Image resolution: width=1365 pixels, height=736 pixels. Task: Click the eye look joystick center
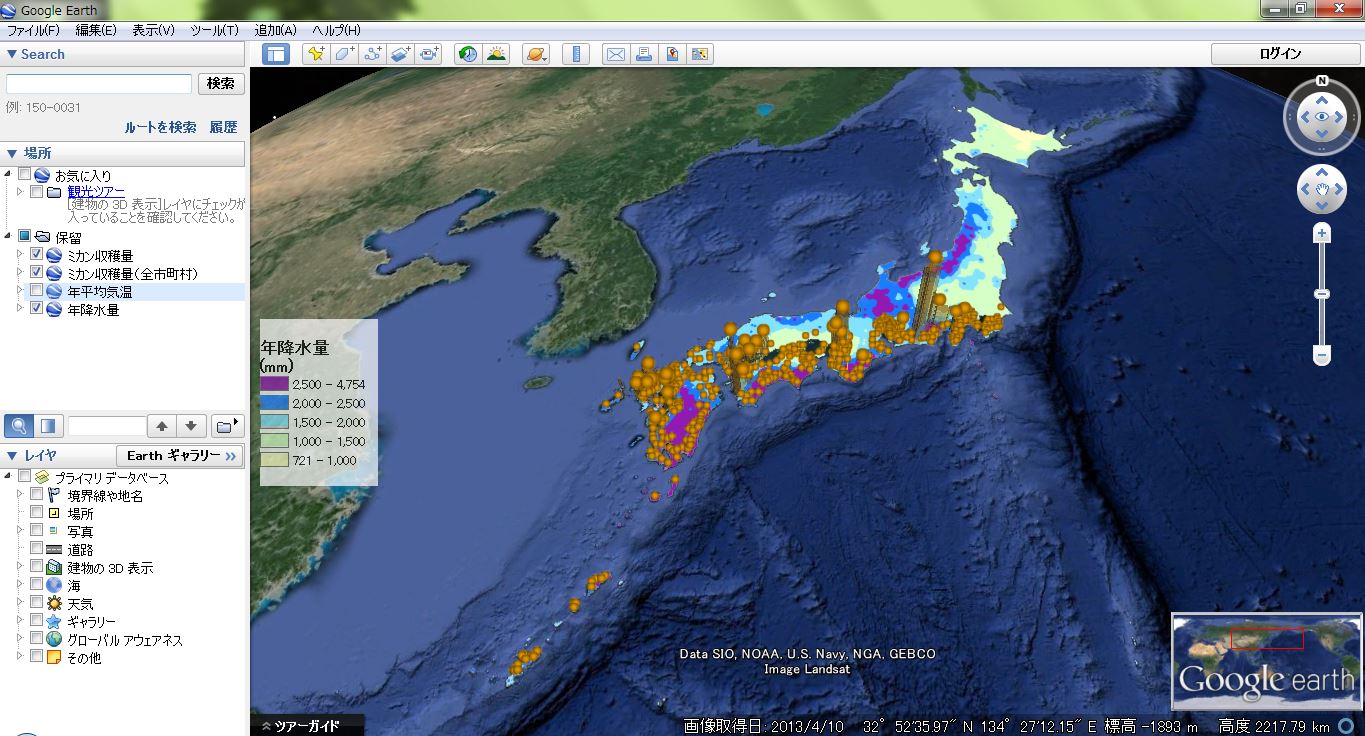pyautogui.click(x=1322, y=117)
